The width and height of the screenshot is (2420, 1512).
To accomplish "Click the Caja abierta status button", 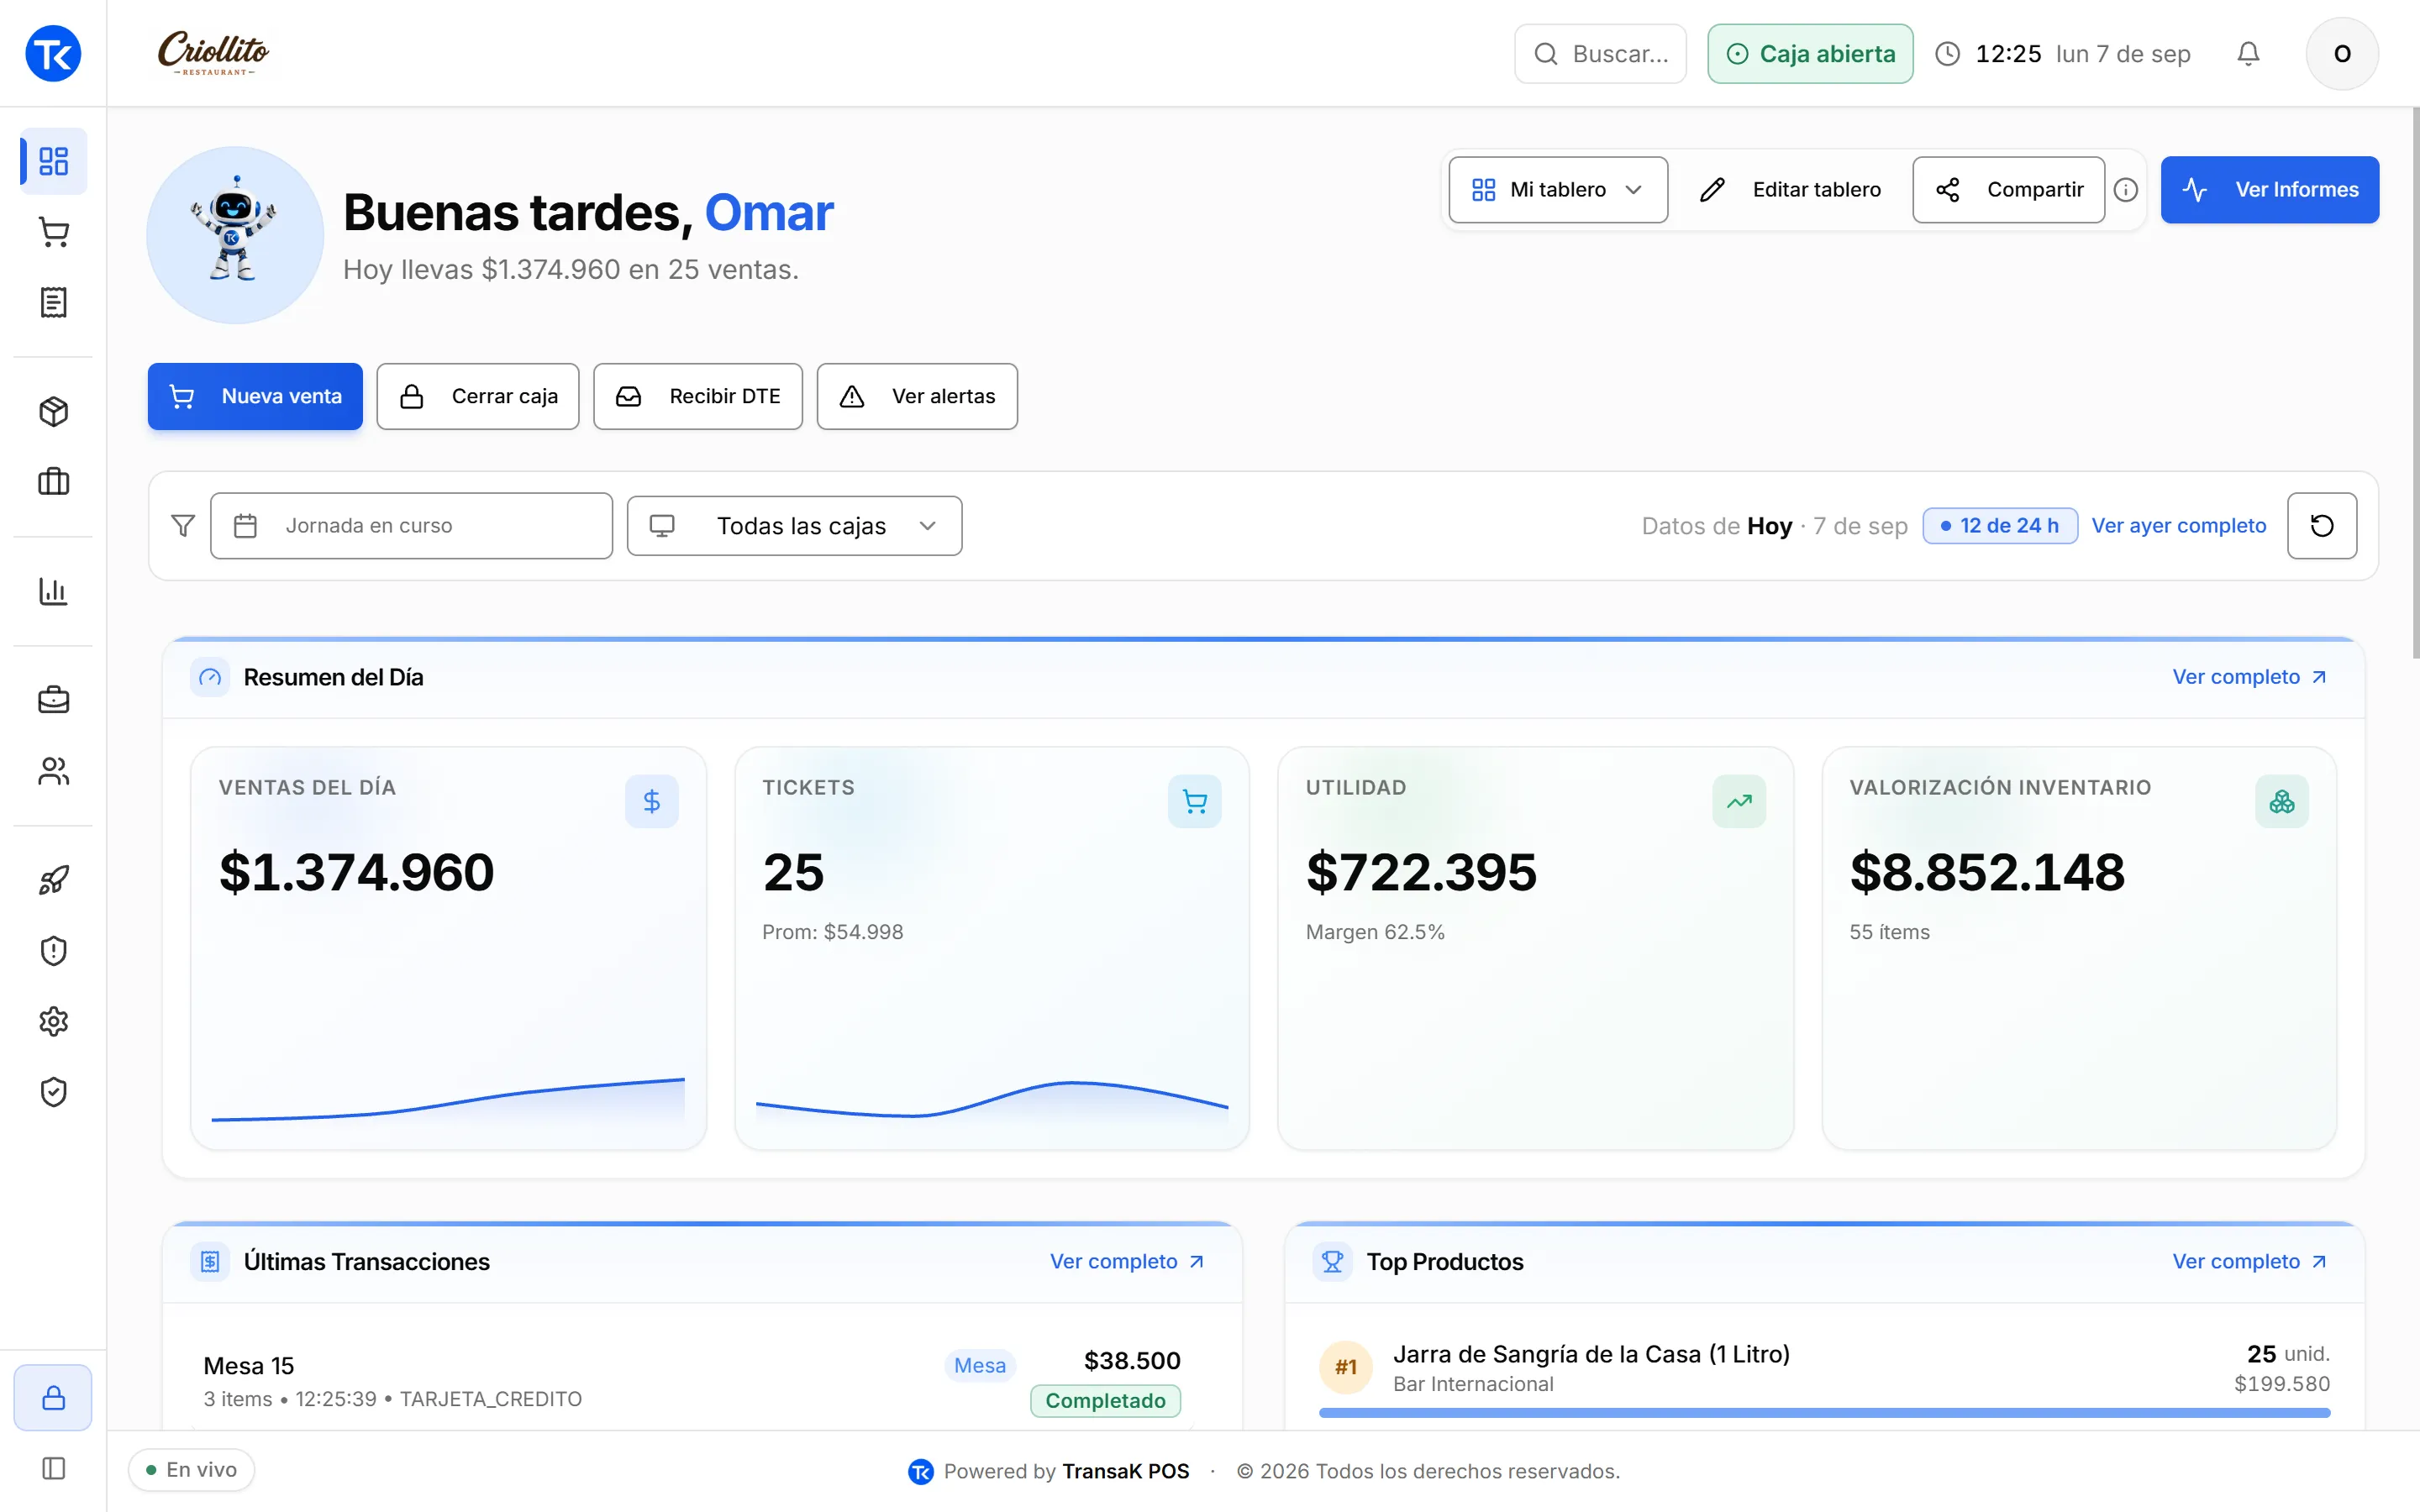I will pyautogui.click(x=1810, y=54).
